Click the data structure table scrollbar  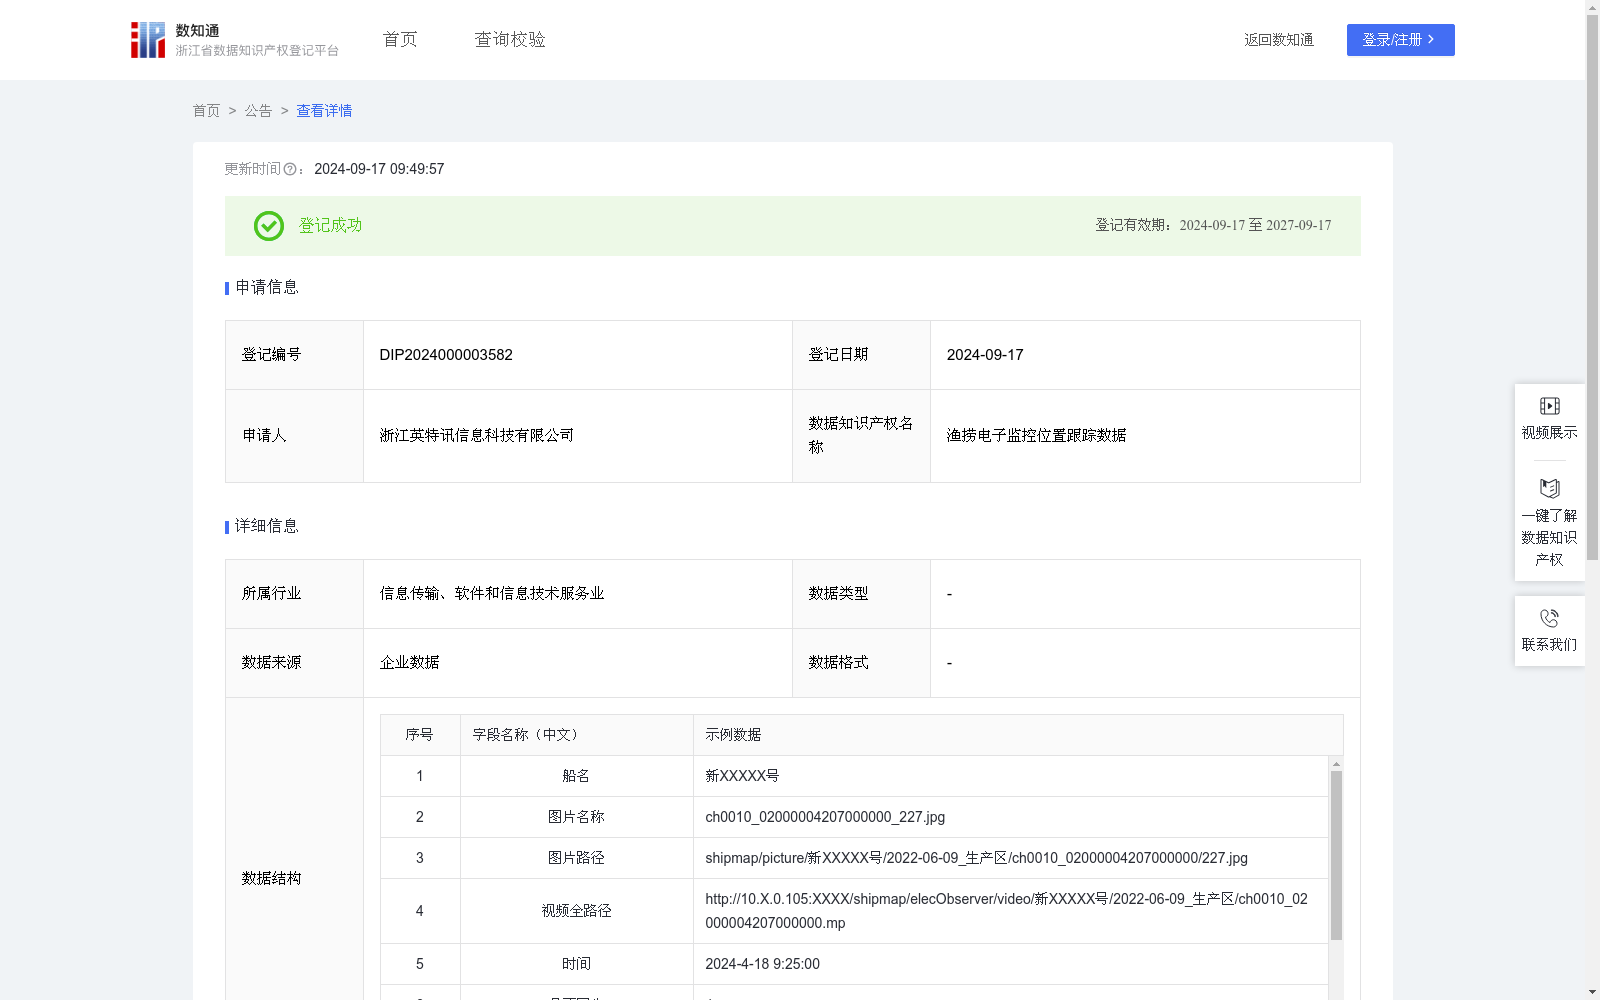coord(1336,855)
